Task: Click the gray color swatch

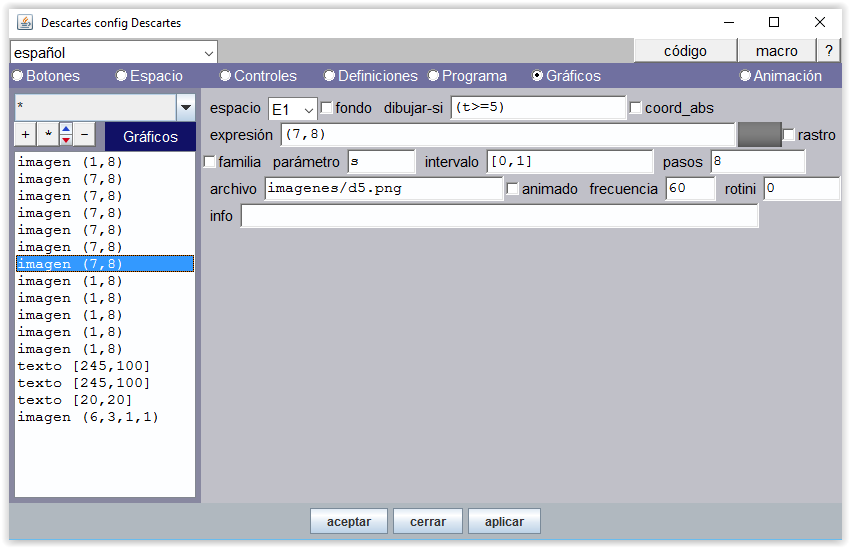Action: (x=758, y=134)
